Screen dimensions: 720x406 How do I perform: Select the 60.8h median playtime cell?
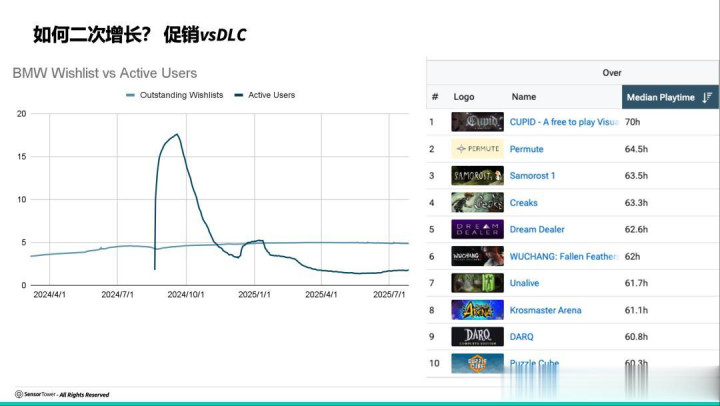click(636, 337)
